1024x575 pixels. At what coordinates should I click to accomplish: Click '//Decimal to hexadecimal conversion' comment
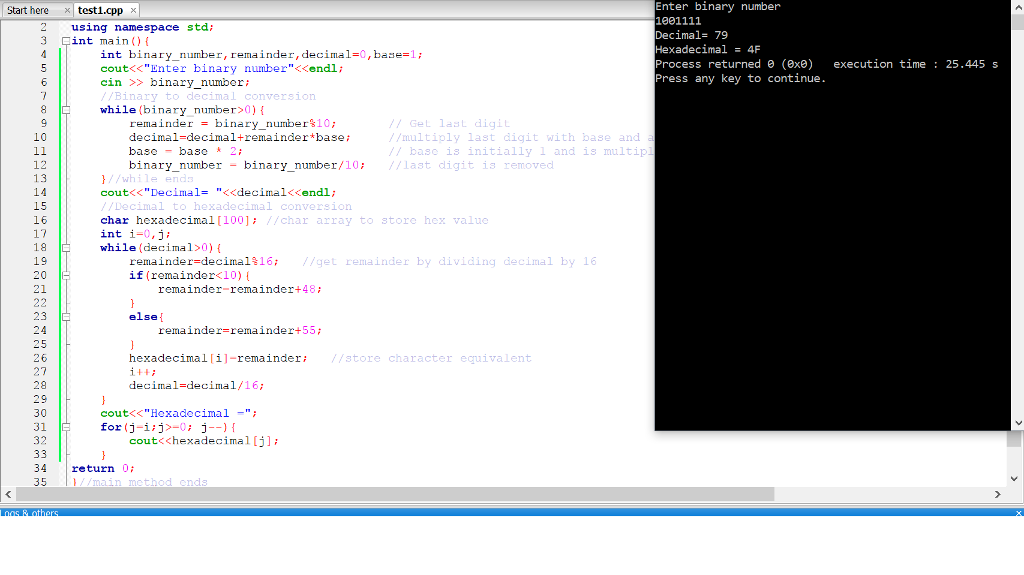pos(226,206)
